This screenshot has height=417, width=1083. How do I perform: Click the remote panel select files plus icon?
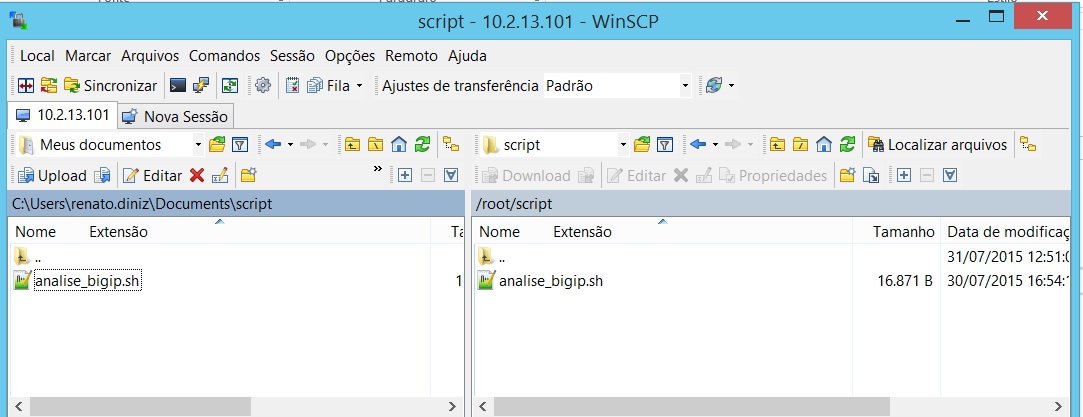[904, 176]
